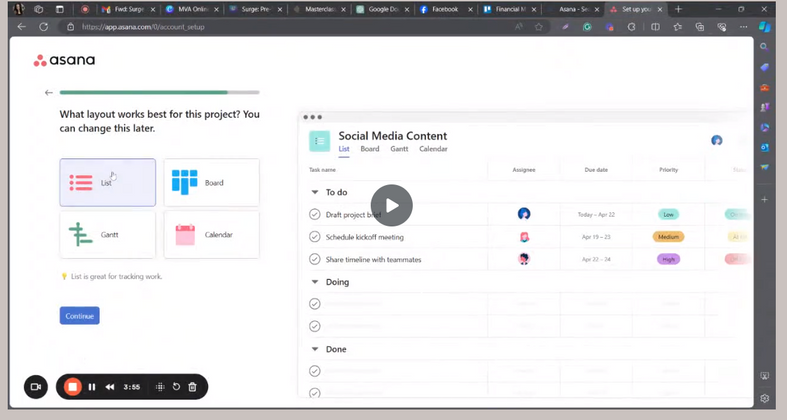Screen dimensions: 787x420
Task: Stop the screen recording
Action: pyautogui.click(x=72, y=387)
